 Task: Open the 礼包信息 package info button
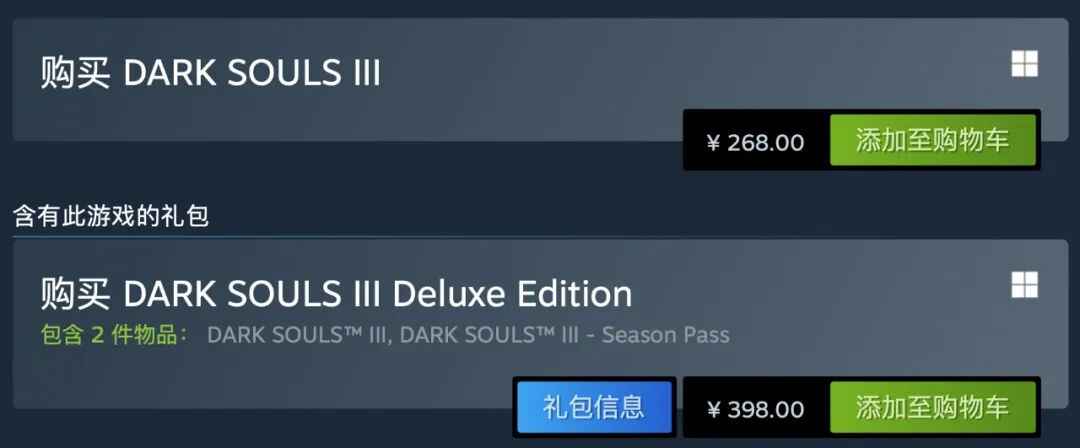(x=594, y=407)
